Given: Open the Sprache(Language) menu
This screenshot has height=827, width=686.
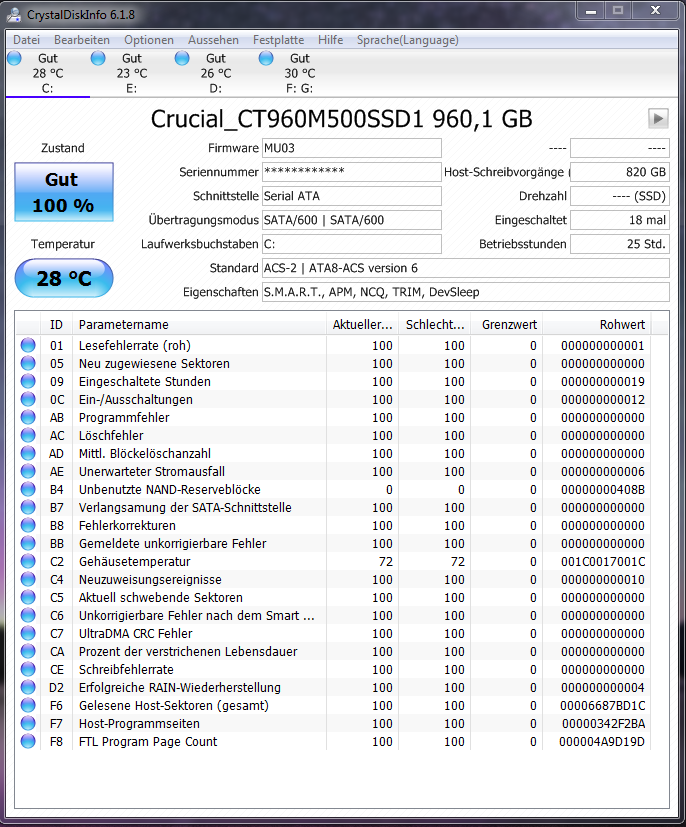Looking at the screenshot, I should pos(408,40).
